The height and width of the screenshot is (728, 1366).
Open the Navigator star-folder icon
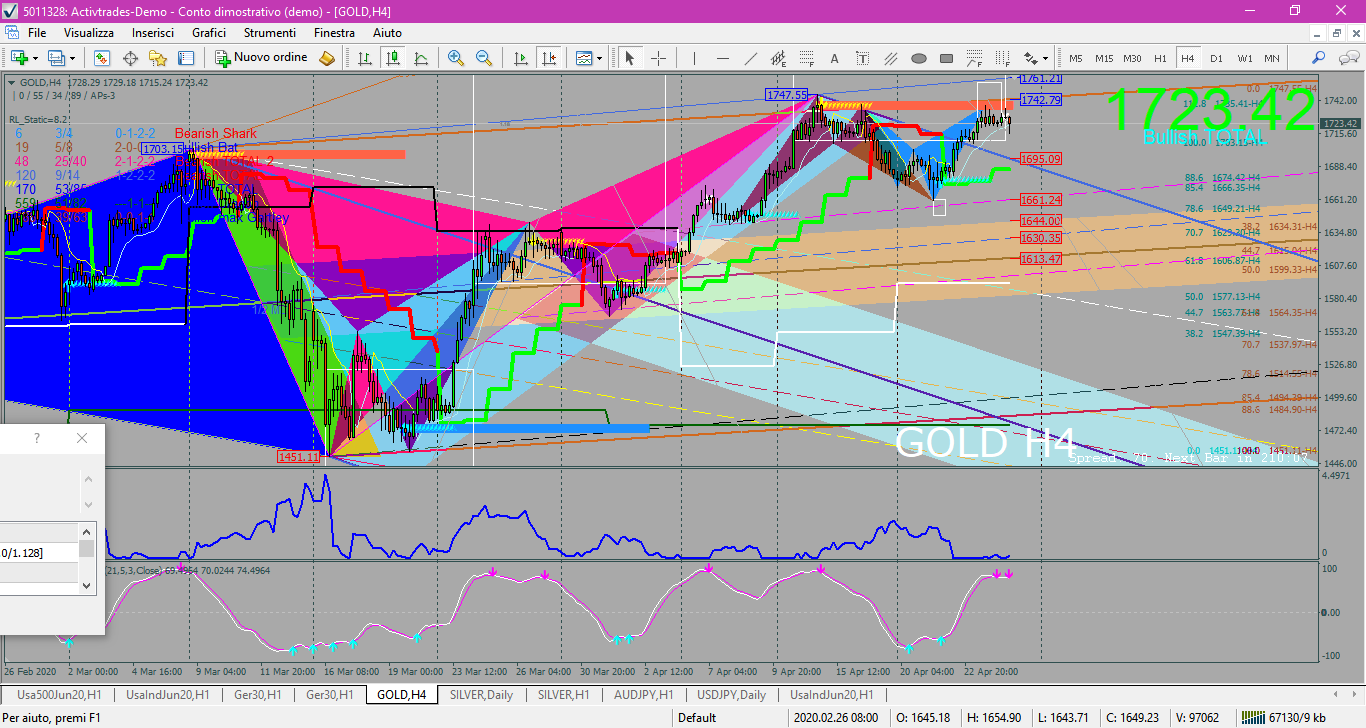pyautogui.click(x=158, y=58)
